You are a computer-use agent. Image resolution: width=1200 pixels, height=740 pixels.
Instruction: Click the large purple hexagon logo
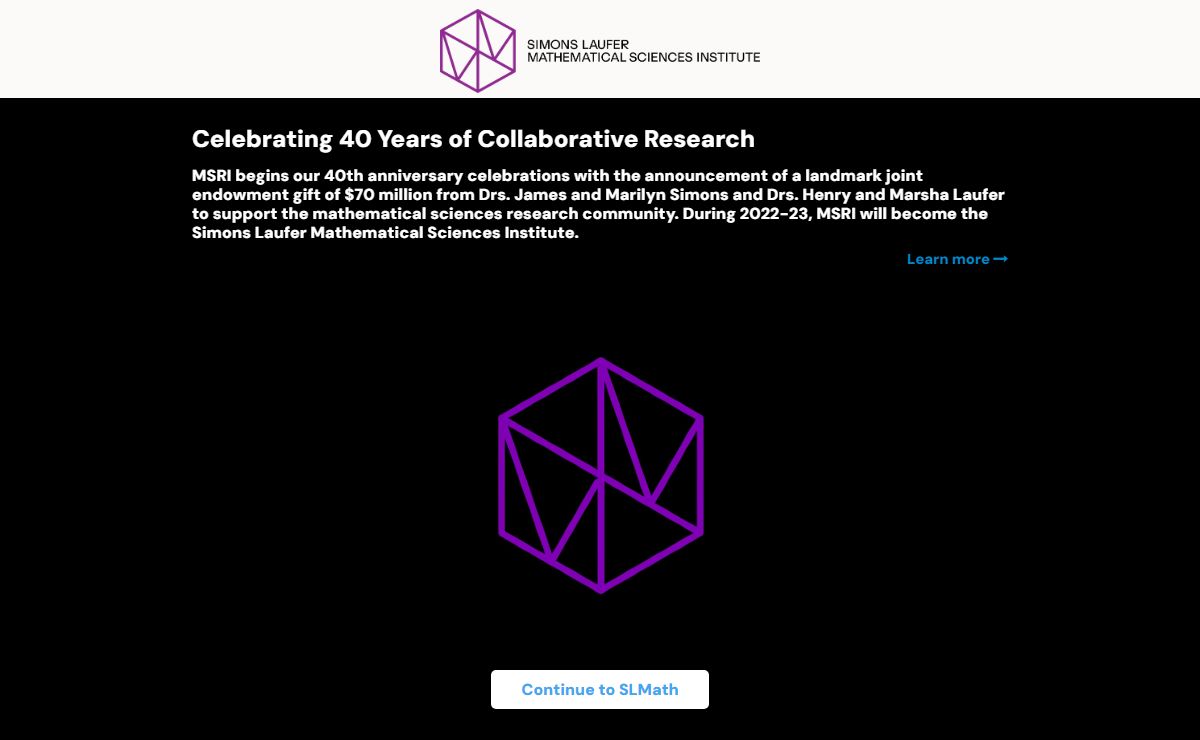(600, 475)
